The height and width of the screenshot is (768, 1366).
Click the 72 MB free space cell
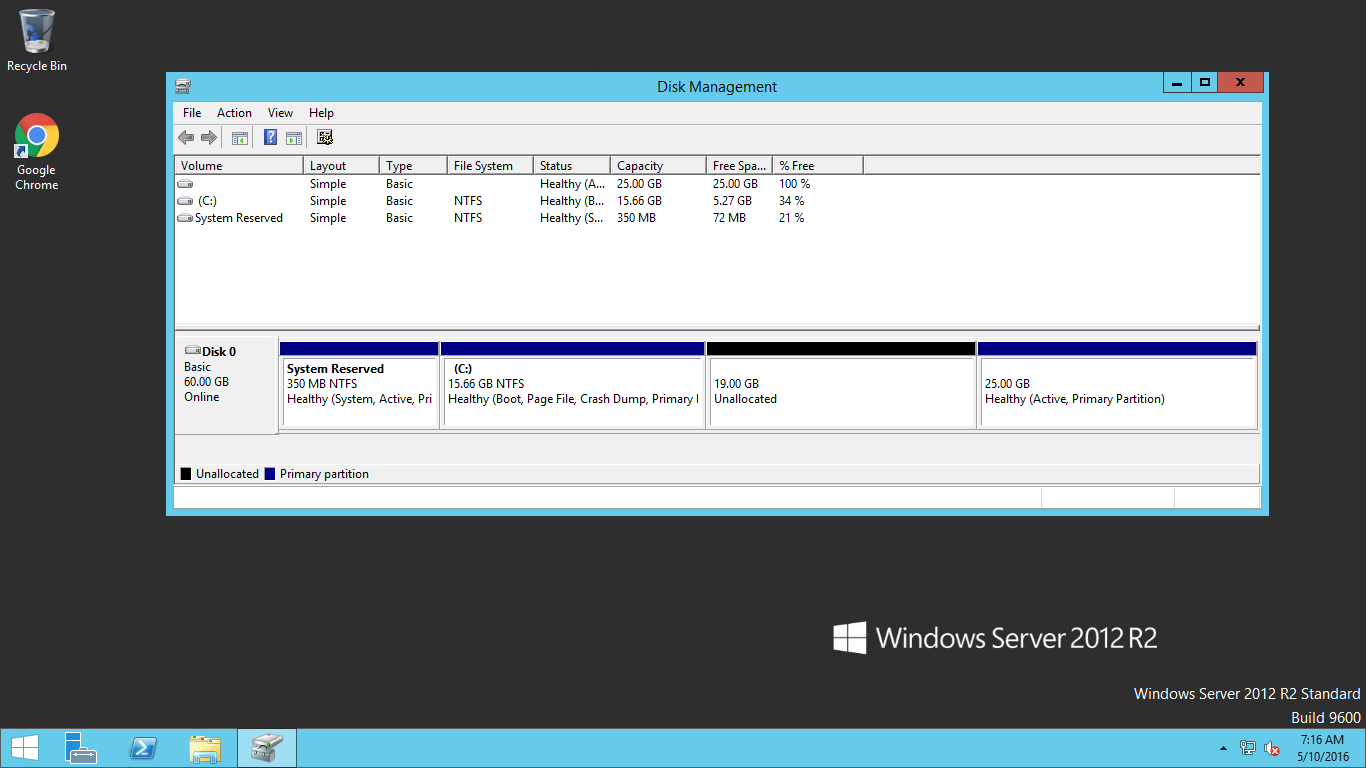coord(729,218)
